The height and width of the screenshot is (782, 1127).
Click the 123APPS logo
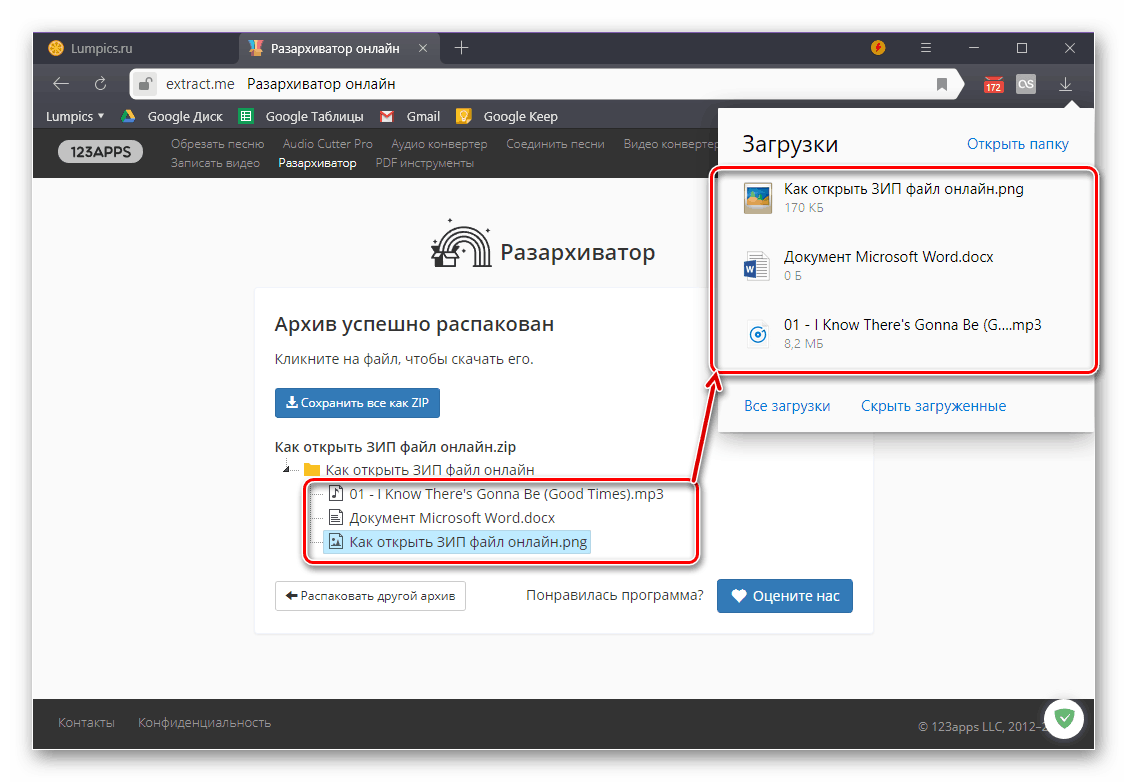tap(101, 152)
